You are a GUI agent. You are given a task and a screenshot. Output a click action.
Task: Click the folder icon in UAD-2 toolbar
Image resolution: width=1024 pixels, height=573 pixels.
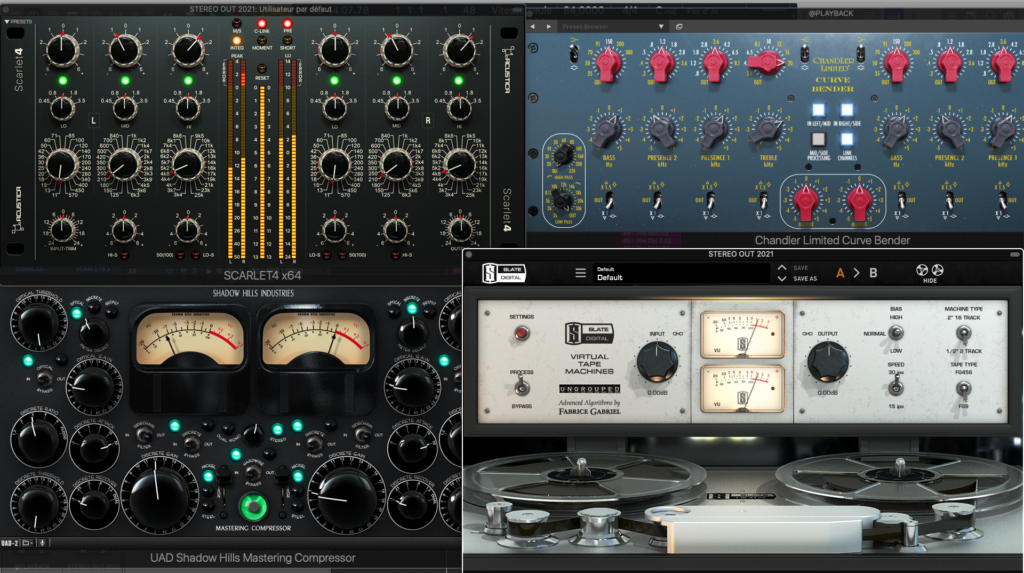coord(27,542)
